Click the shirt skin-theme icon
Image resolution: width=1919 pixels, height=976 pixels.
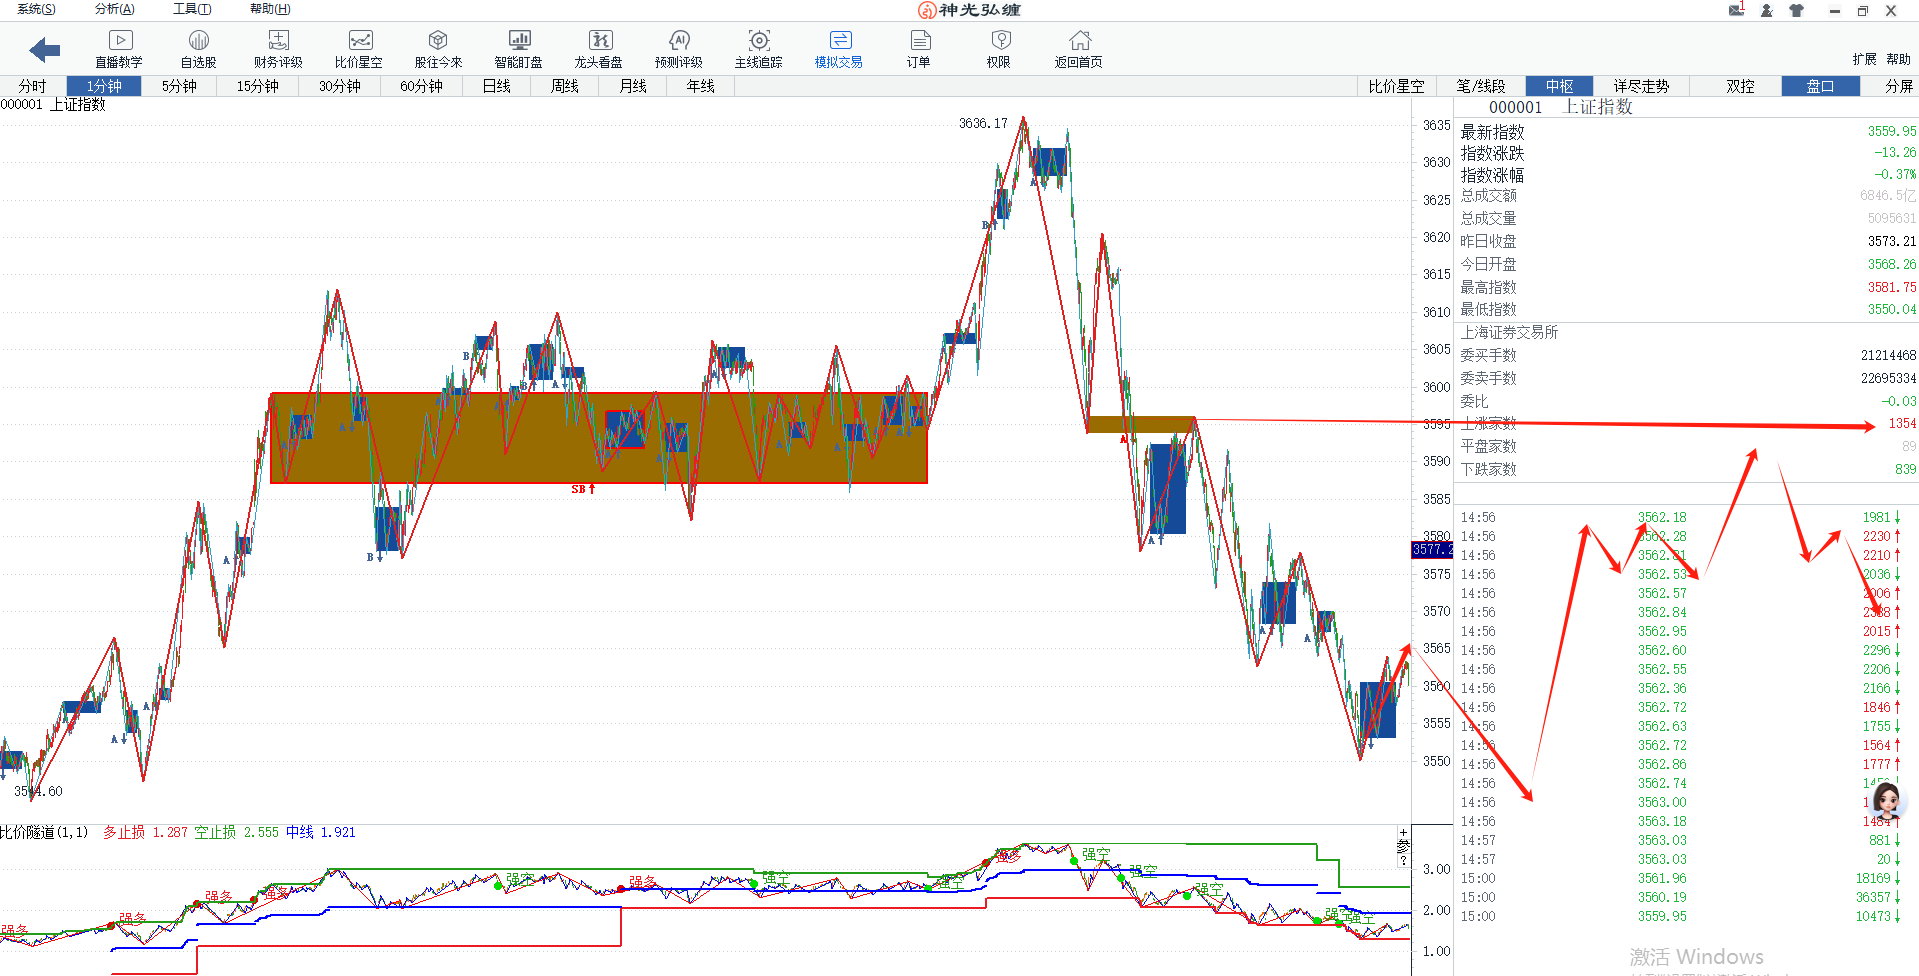pyautogui.click(x=1796, y=11)
